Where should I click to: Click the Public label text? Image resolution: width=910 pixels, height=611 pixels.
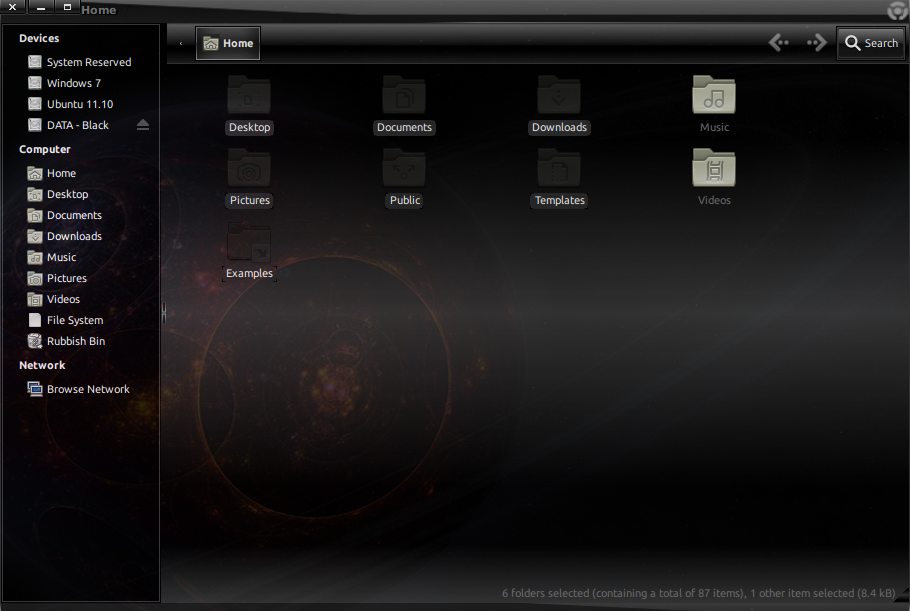click(x=405, y=200)
